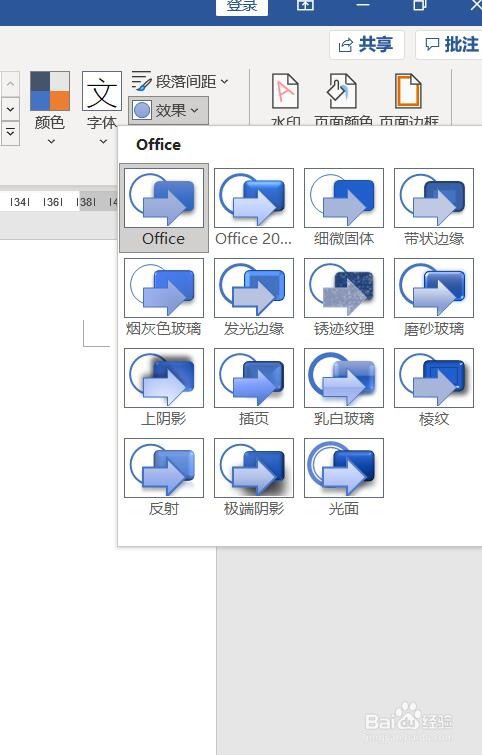Screen dimensions: 482x755
Task: Select the 发光边缘 effect
Action: point(254,298)
